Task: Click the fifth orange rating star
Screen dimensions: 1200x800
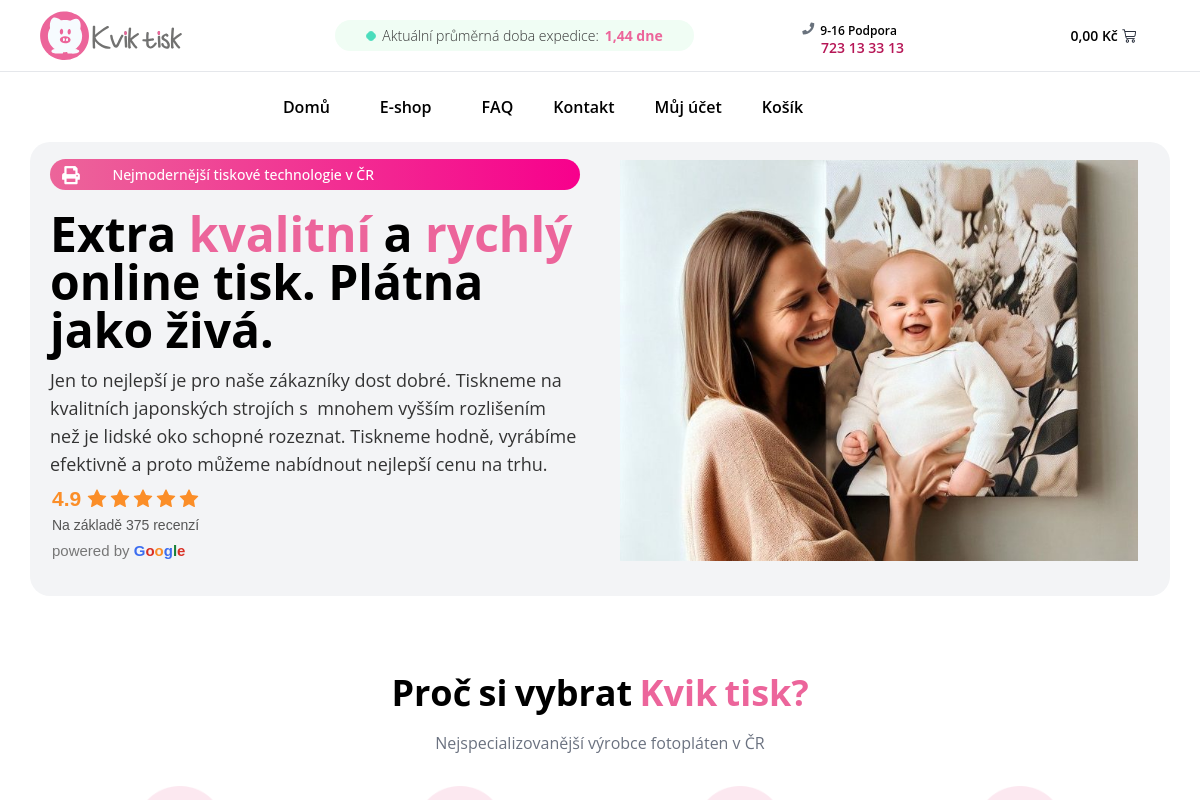Action: click(189, 498)
